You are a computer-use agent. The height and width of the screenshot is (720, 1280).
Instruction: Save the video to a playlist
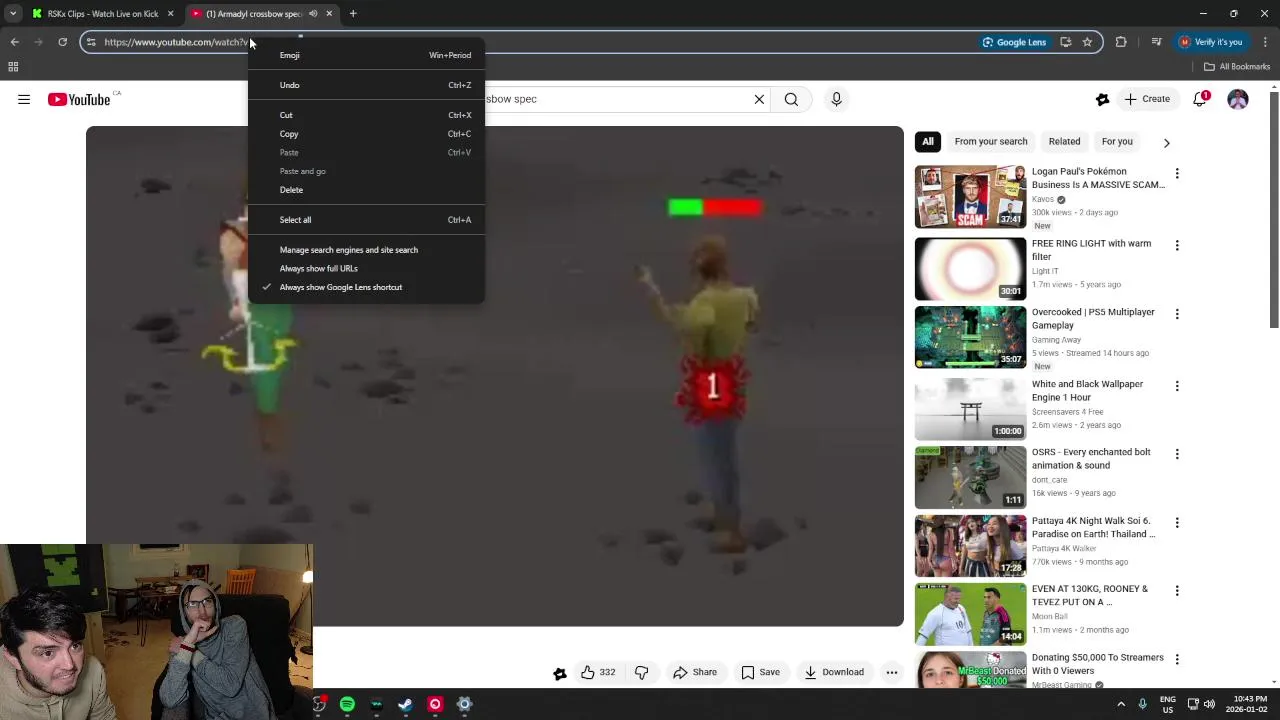click(760, 672)
